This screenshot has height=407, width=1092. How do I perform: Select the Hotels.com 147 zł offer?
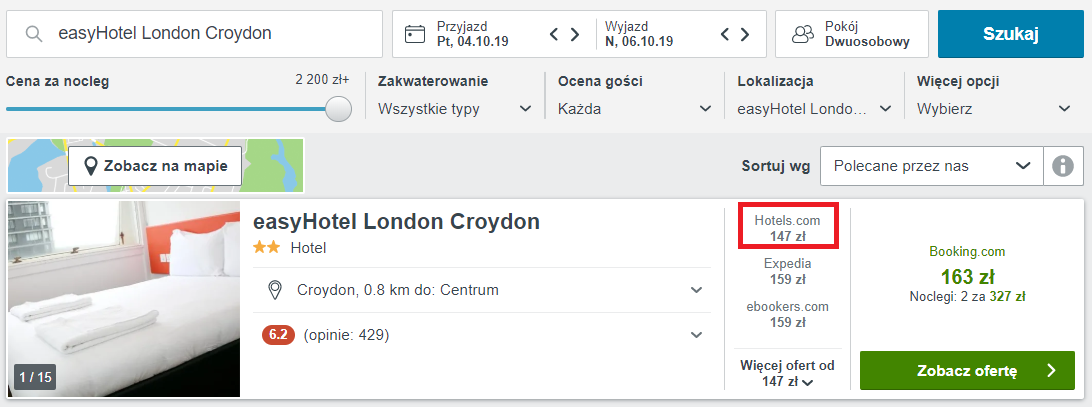(788, 227)
